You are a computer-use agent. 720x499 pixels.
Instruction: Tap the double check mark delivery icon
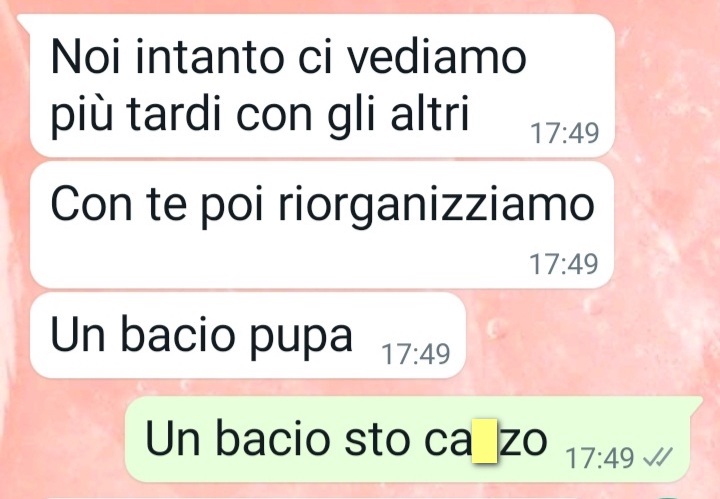tap(658, 457)
